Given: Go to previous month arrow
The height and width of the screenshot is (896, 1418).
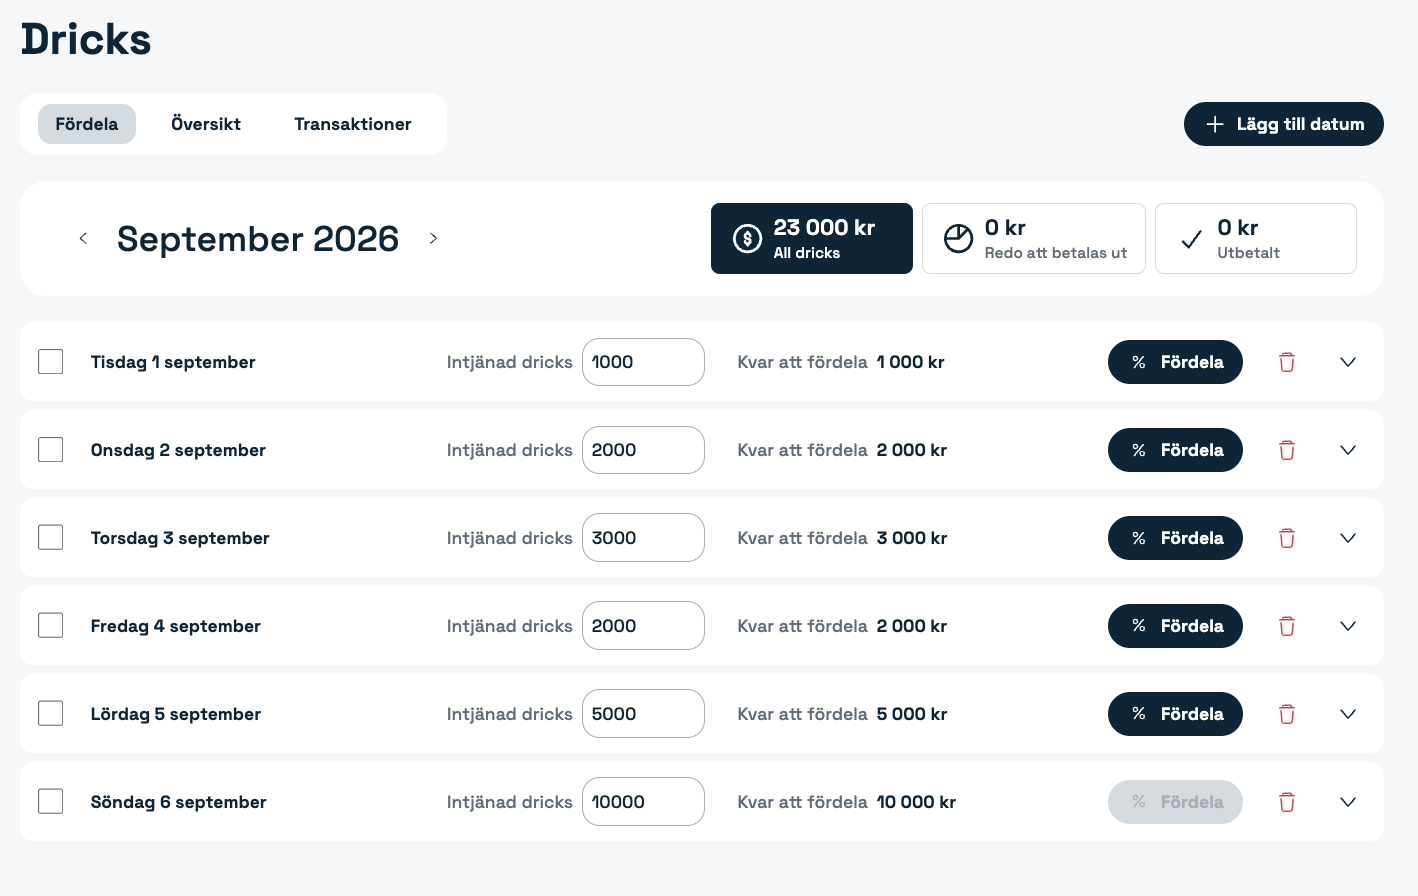Looking at the screenshot, I should pyautogui.click(x=83, y=238).
